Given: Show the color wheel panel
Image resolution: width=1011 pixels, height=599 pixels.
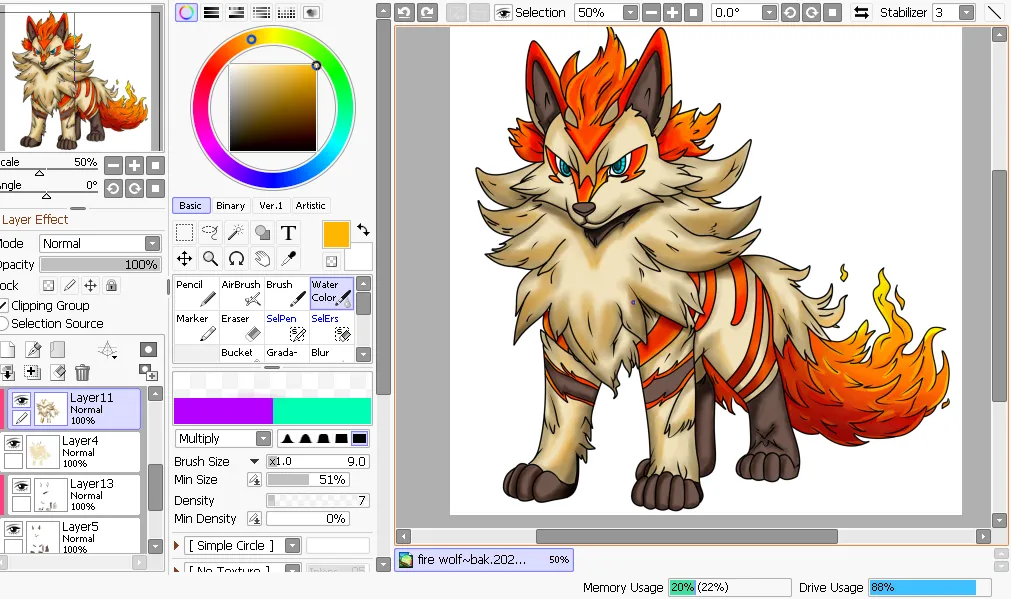Looking at the screenshot, I should (x=186, y=12).
